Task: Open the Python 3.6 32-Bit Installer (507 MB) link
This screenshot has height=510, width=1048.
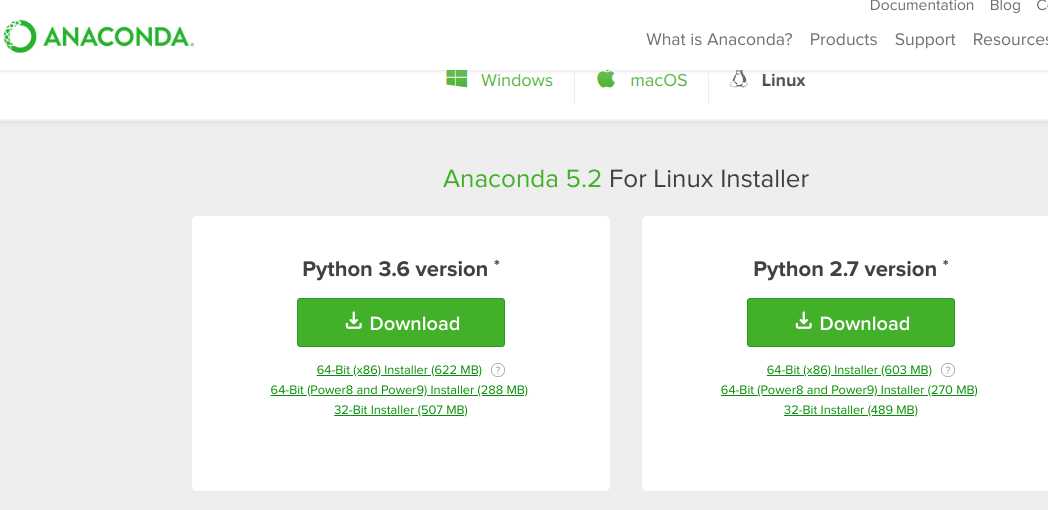Action: tap(401, 410)
